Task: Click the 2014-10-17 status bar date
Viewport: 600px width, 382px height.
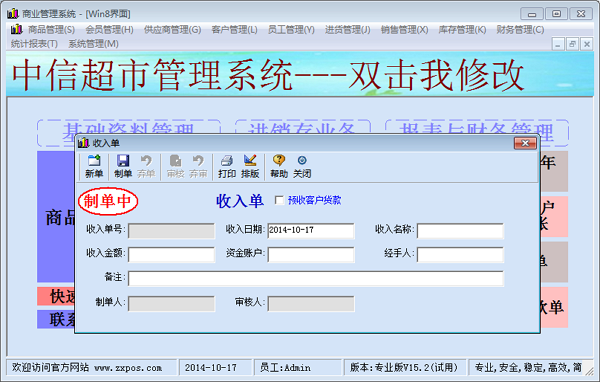Action: [211, 368]
